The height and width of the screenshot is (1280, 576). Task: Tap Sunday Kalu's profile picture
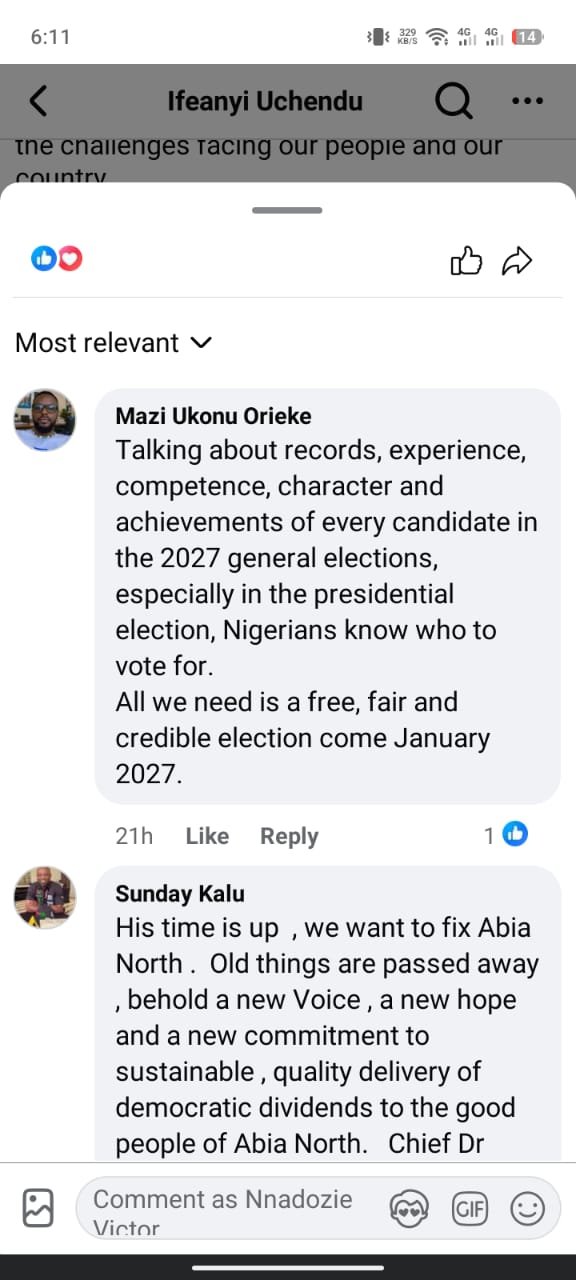(x=44, y=897)
